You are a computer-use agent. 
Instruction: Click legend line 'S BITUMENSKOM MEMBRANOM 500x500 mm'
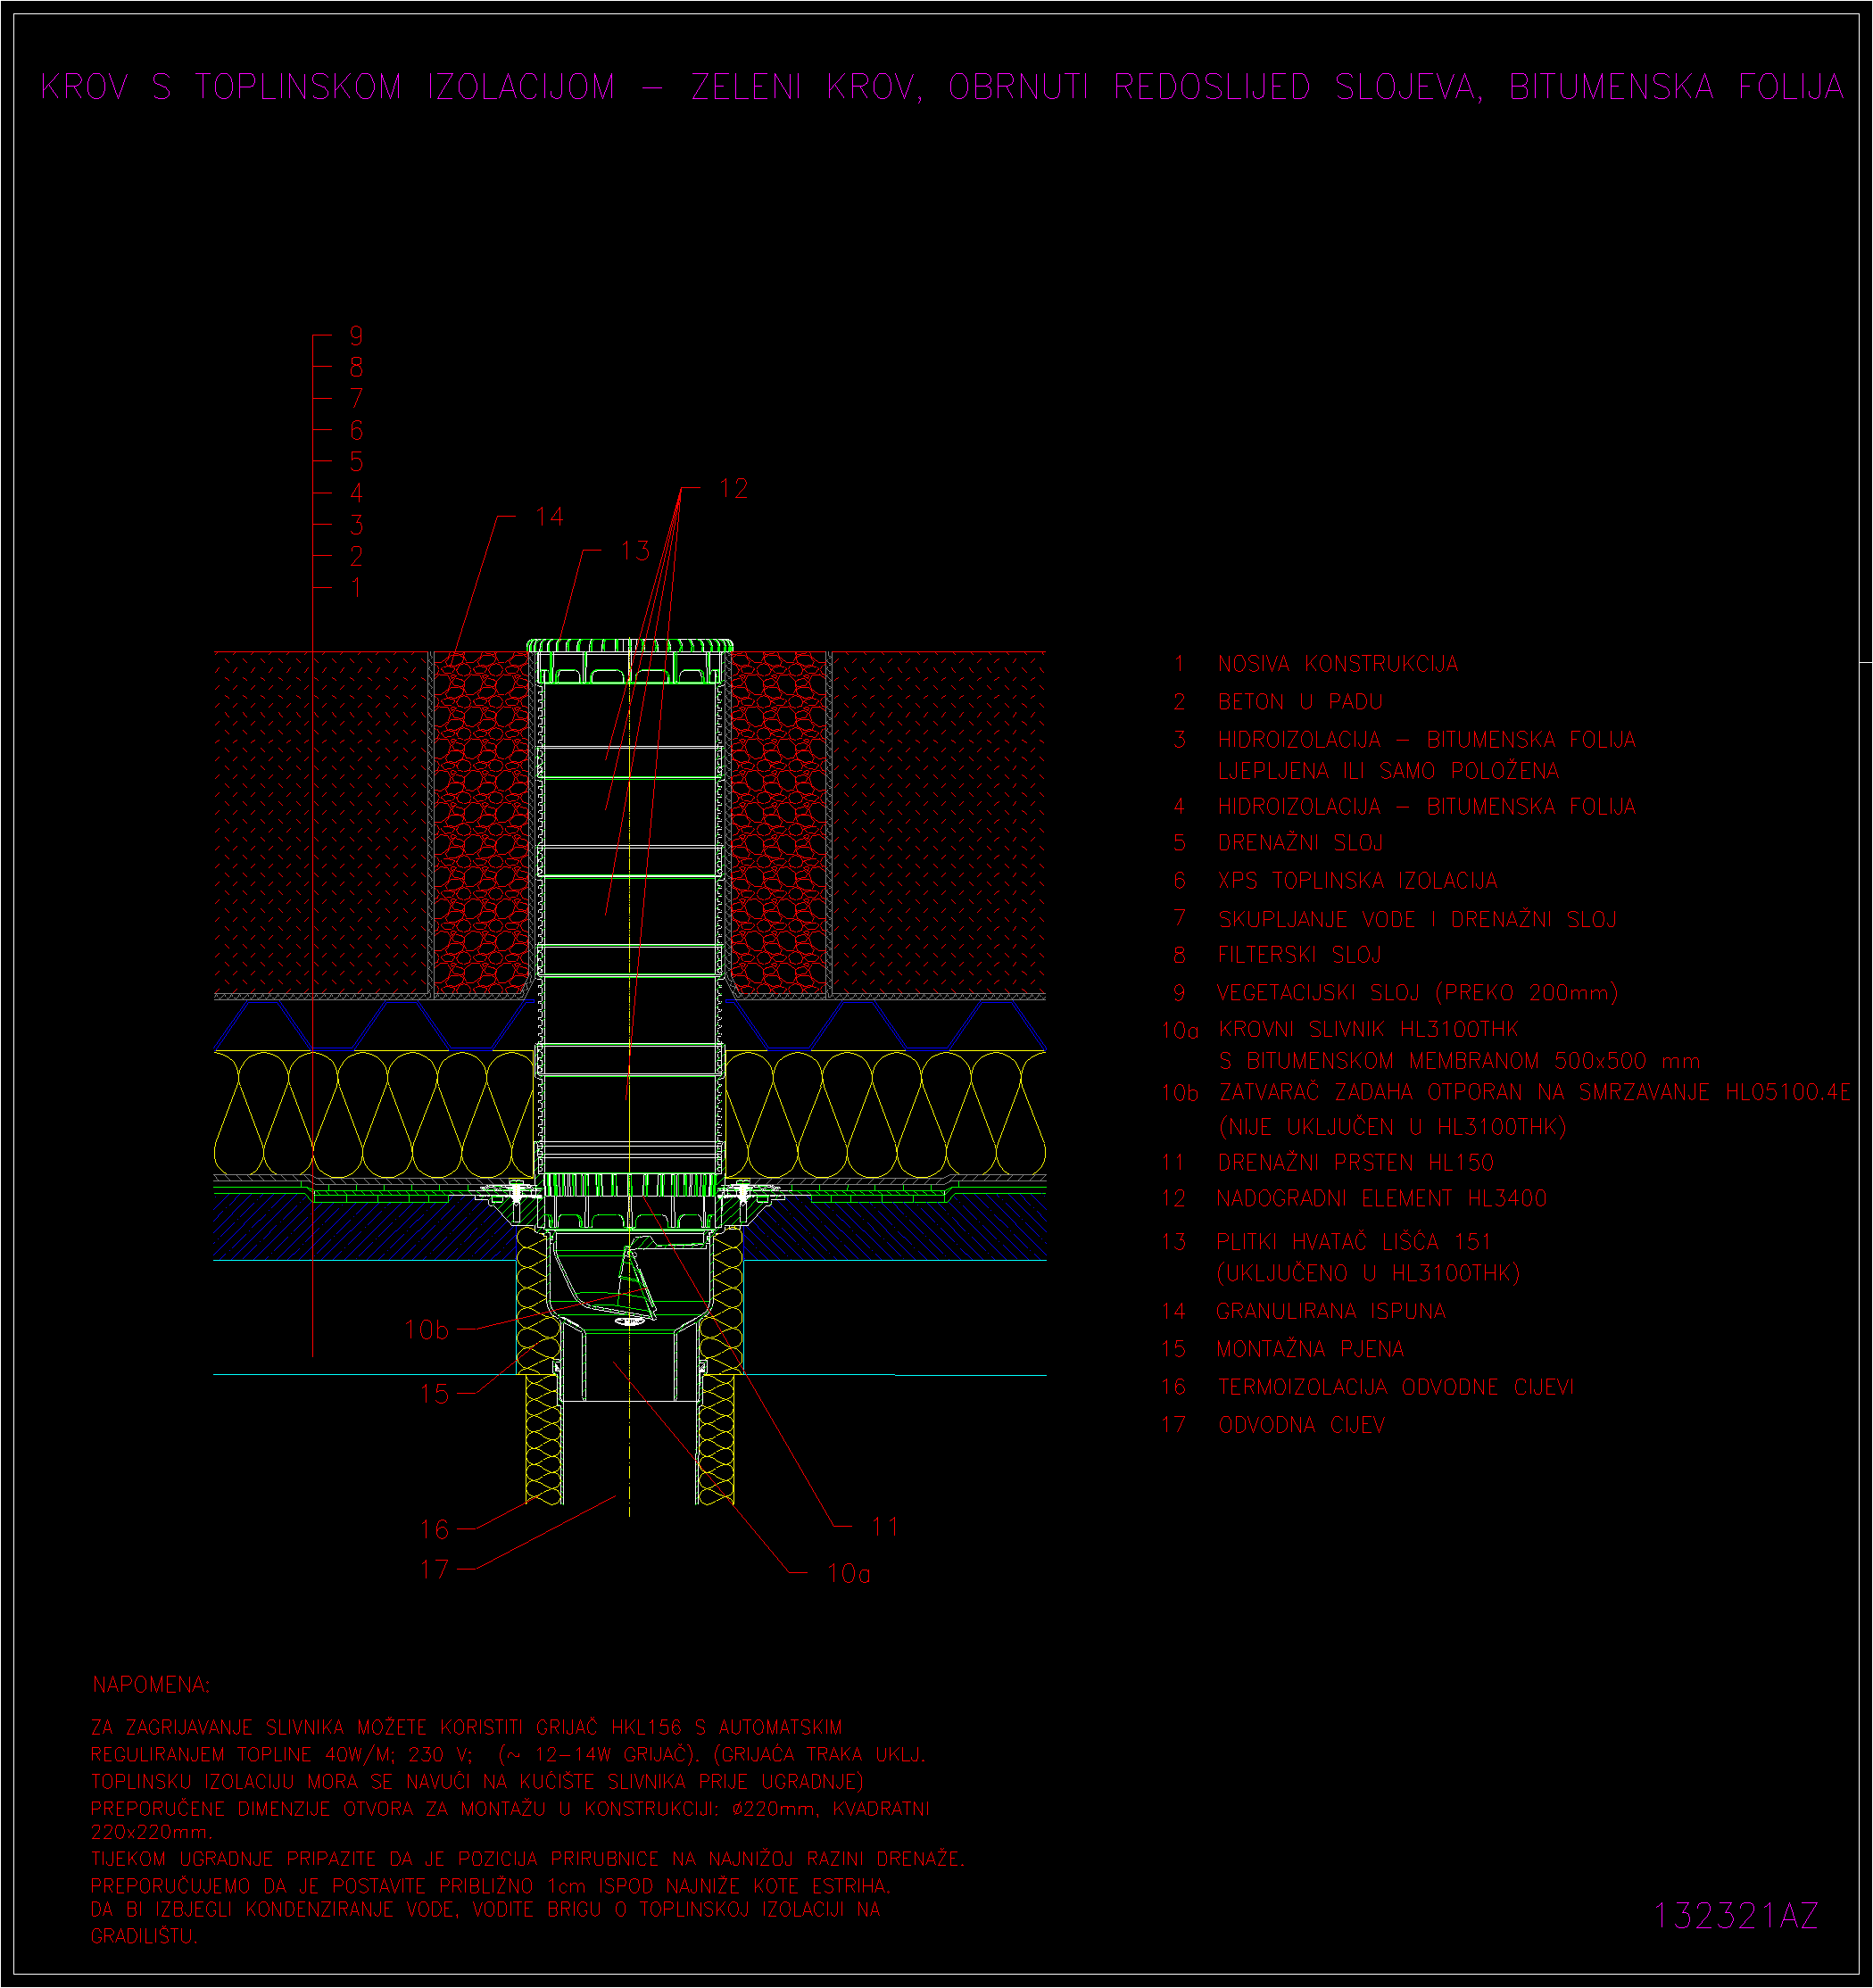(1459, 1061)
